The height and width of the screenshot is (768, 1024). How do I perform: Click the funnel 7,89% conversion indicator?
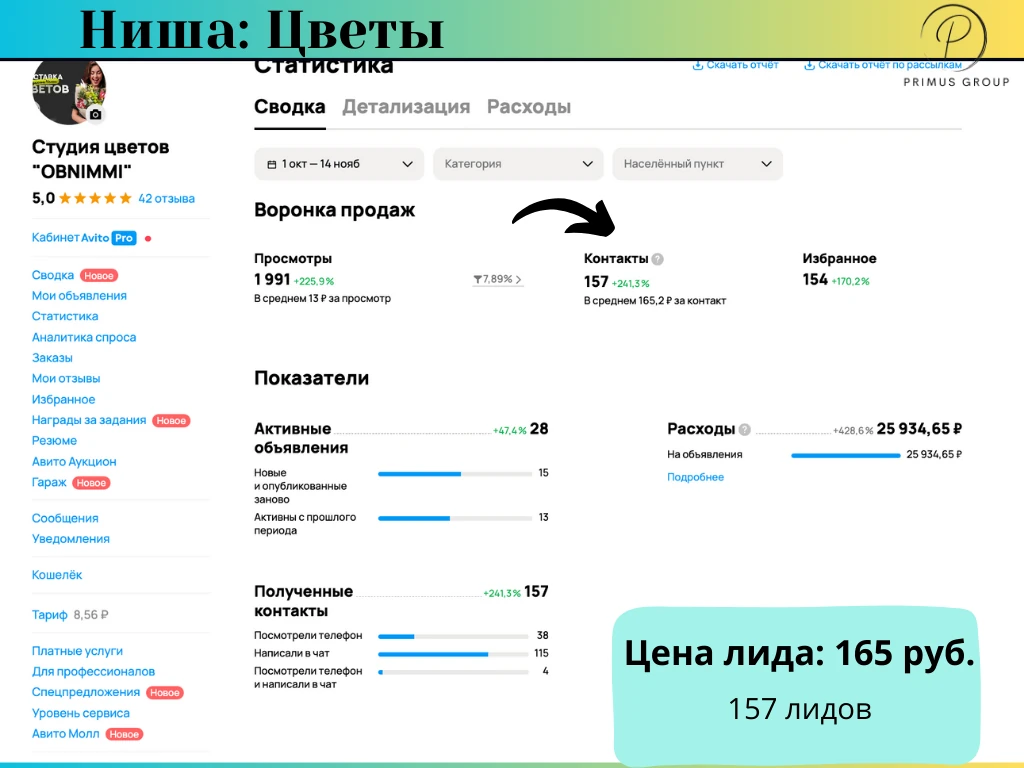[498, 280]
